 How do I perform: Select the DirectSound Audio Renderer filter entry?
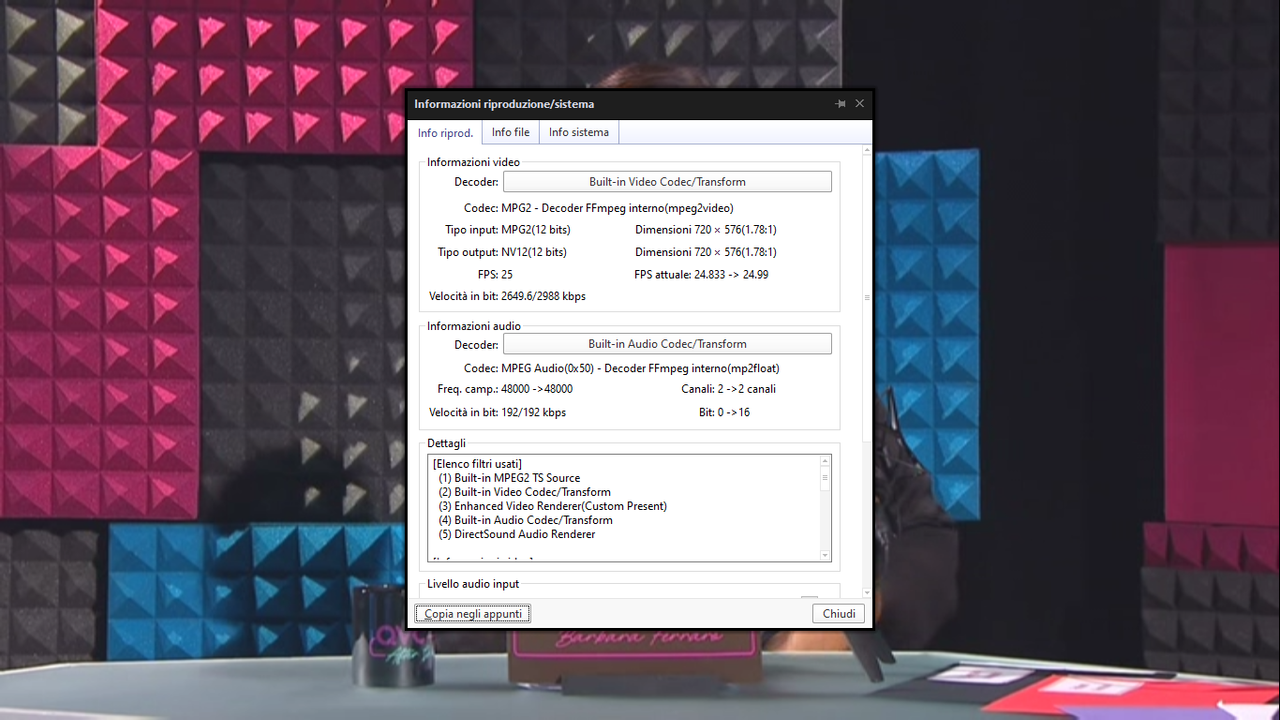tap(515, 534)
